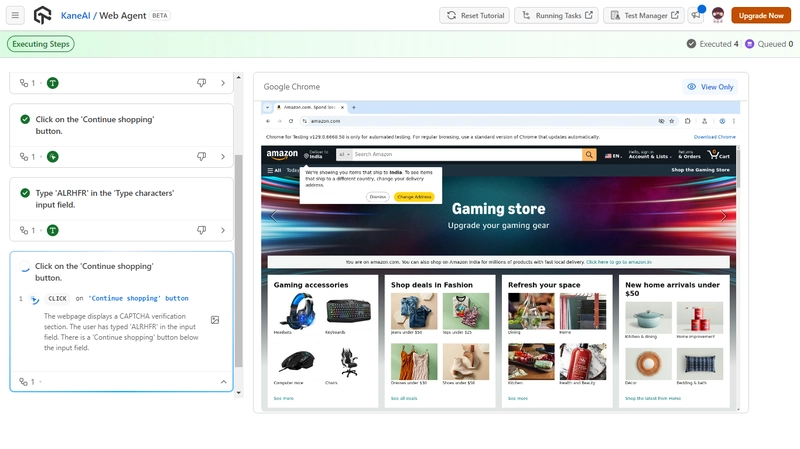Click the Executing Steps status pill
This screenshot has height=449, width=800.
coord(41,44)
